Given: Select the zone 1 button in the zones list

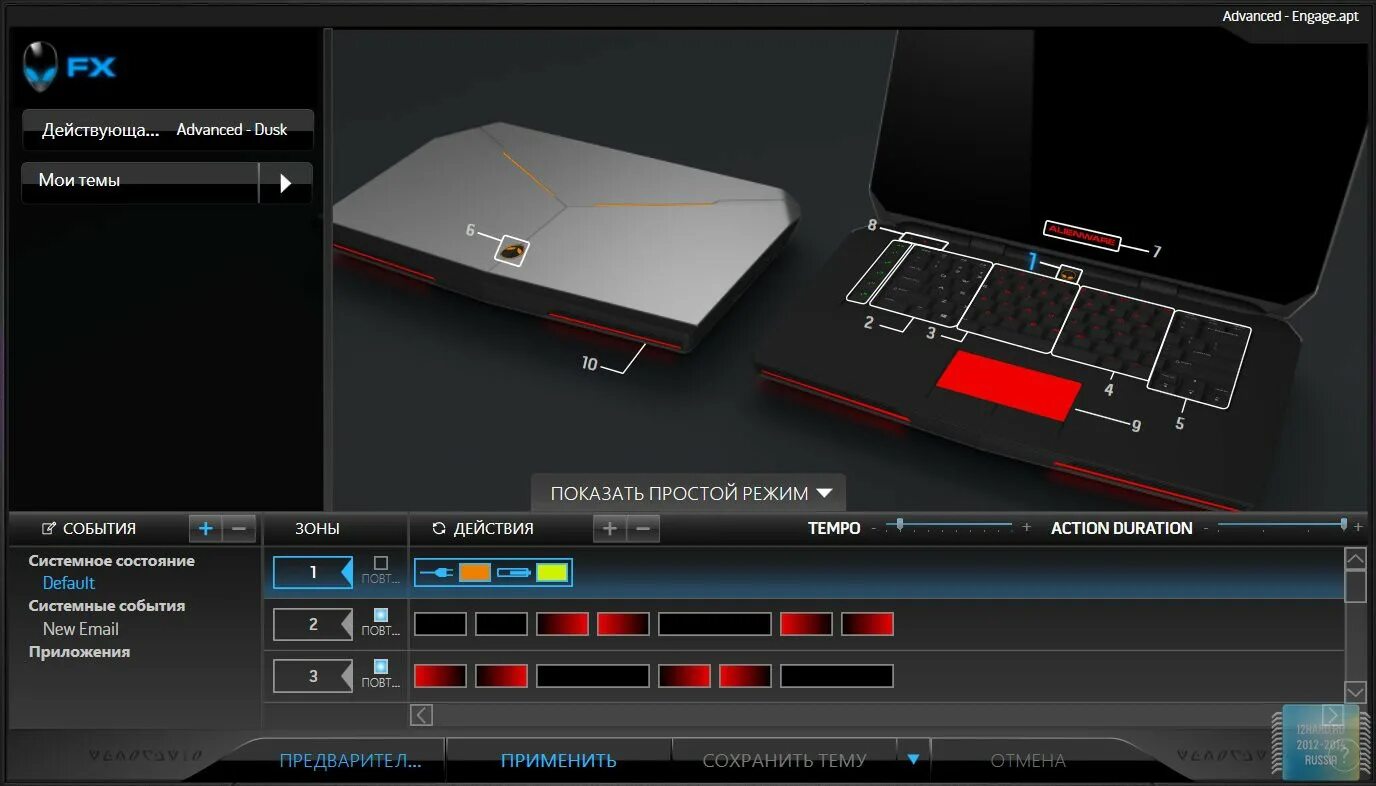Looking at the screenshot, I should click(x=313, y=572).
